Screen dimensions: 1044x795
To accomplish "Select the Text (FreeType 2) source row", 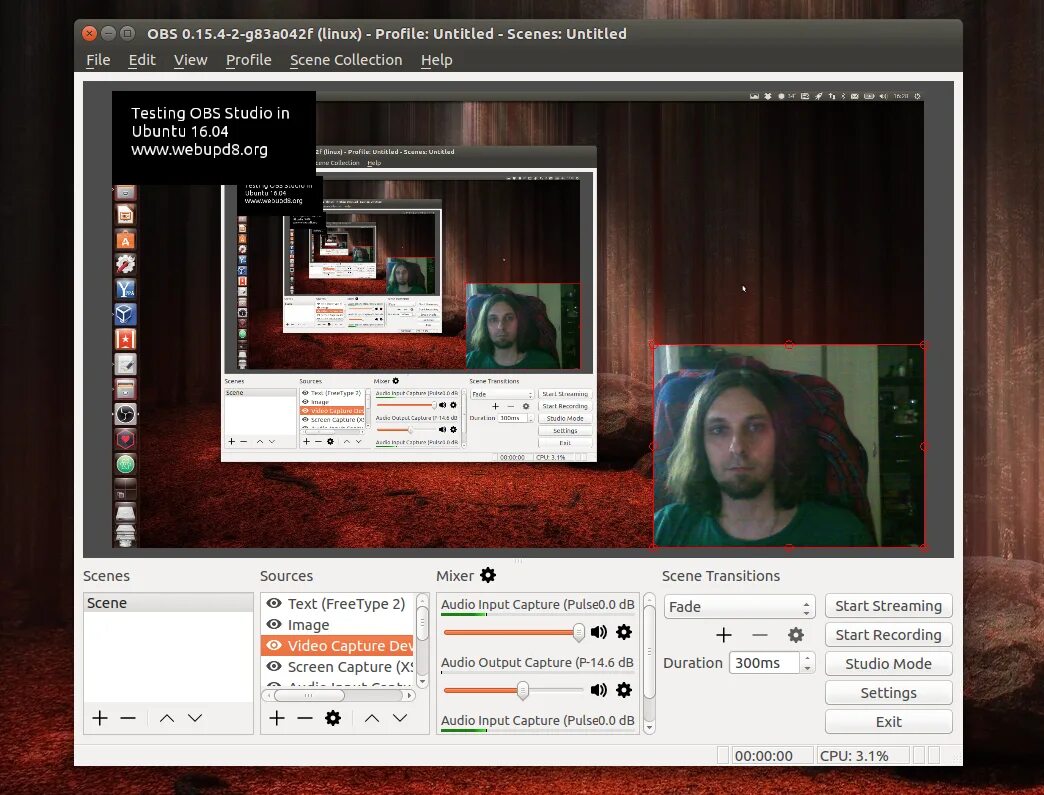I will click(x=338, y=603).
